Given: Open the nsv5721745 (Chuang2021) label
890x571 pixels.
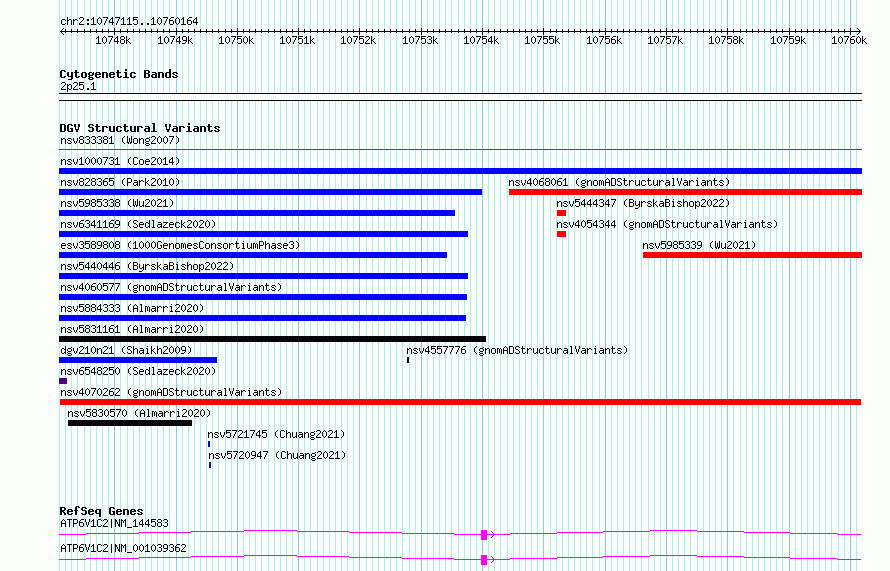Looking at the screenshot, I should click(276, 434).
